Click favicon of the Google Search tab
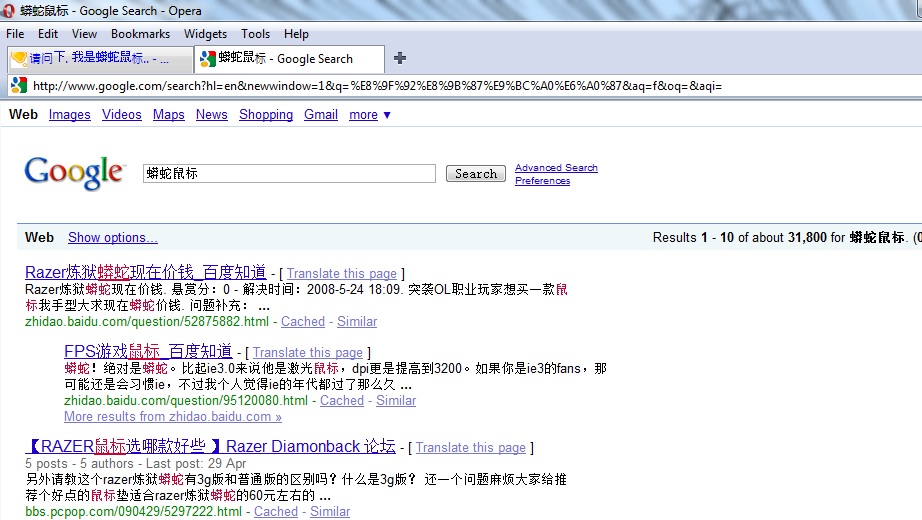The width and height of the screenshot is (922, 520). [208, 58]
